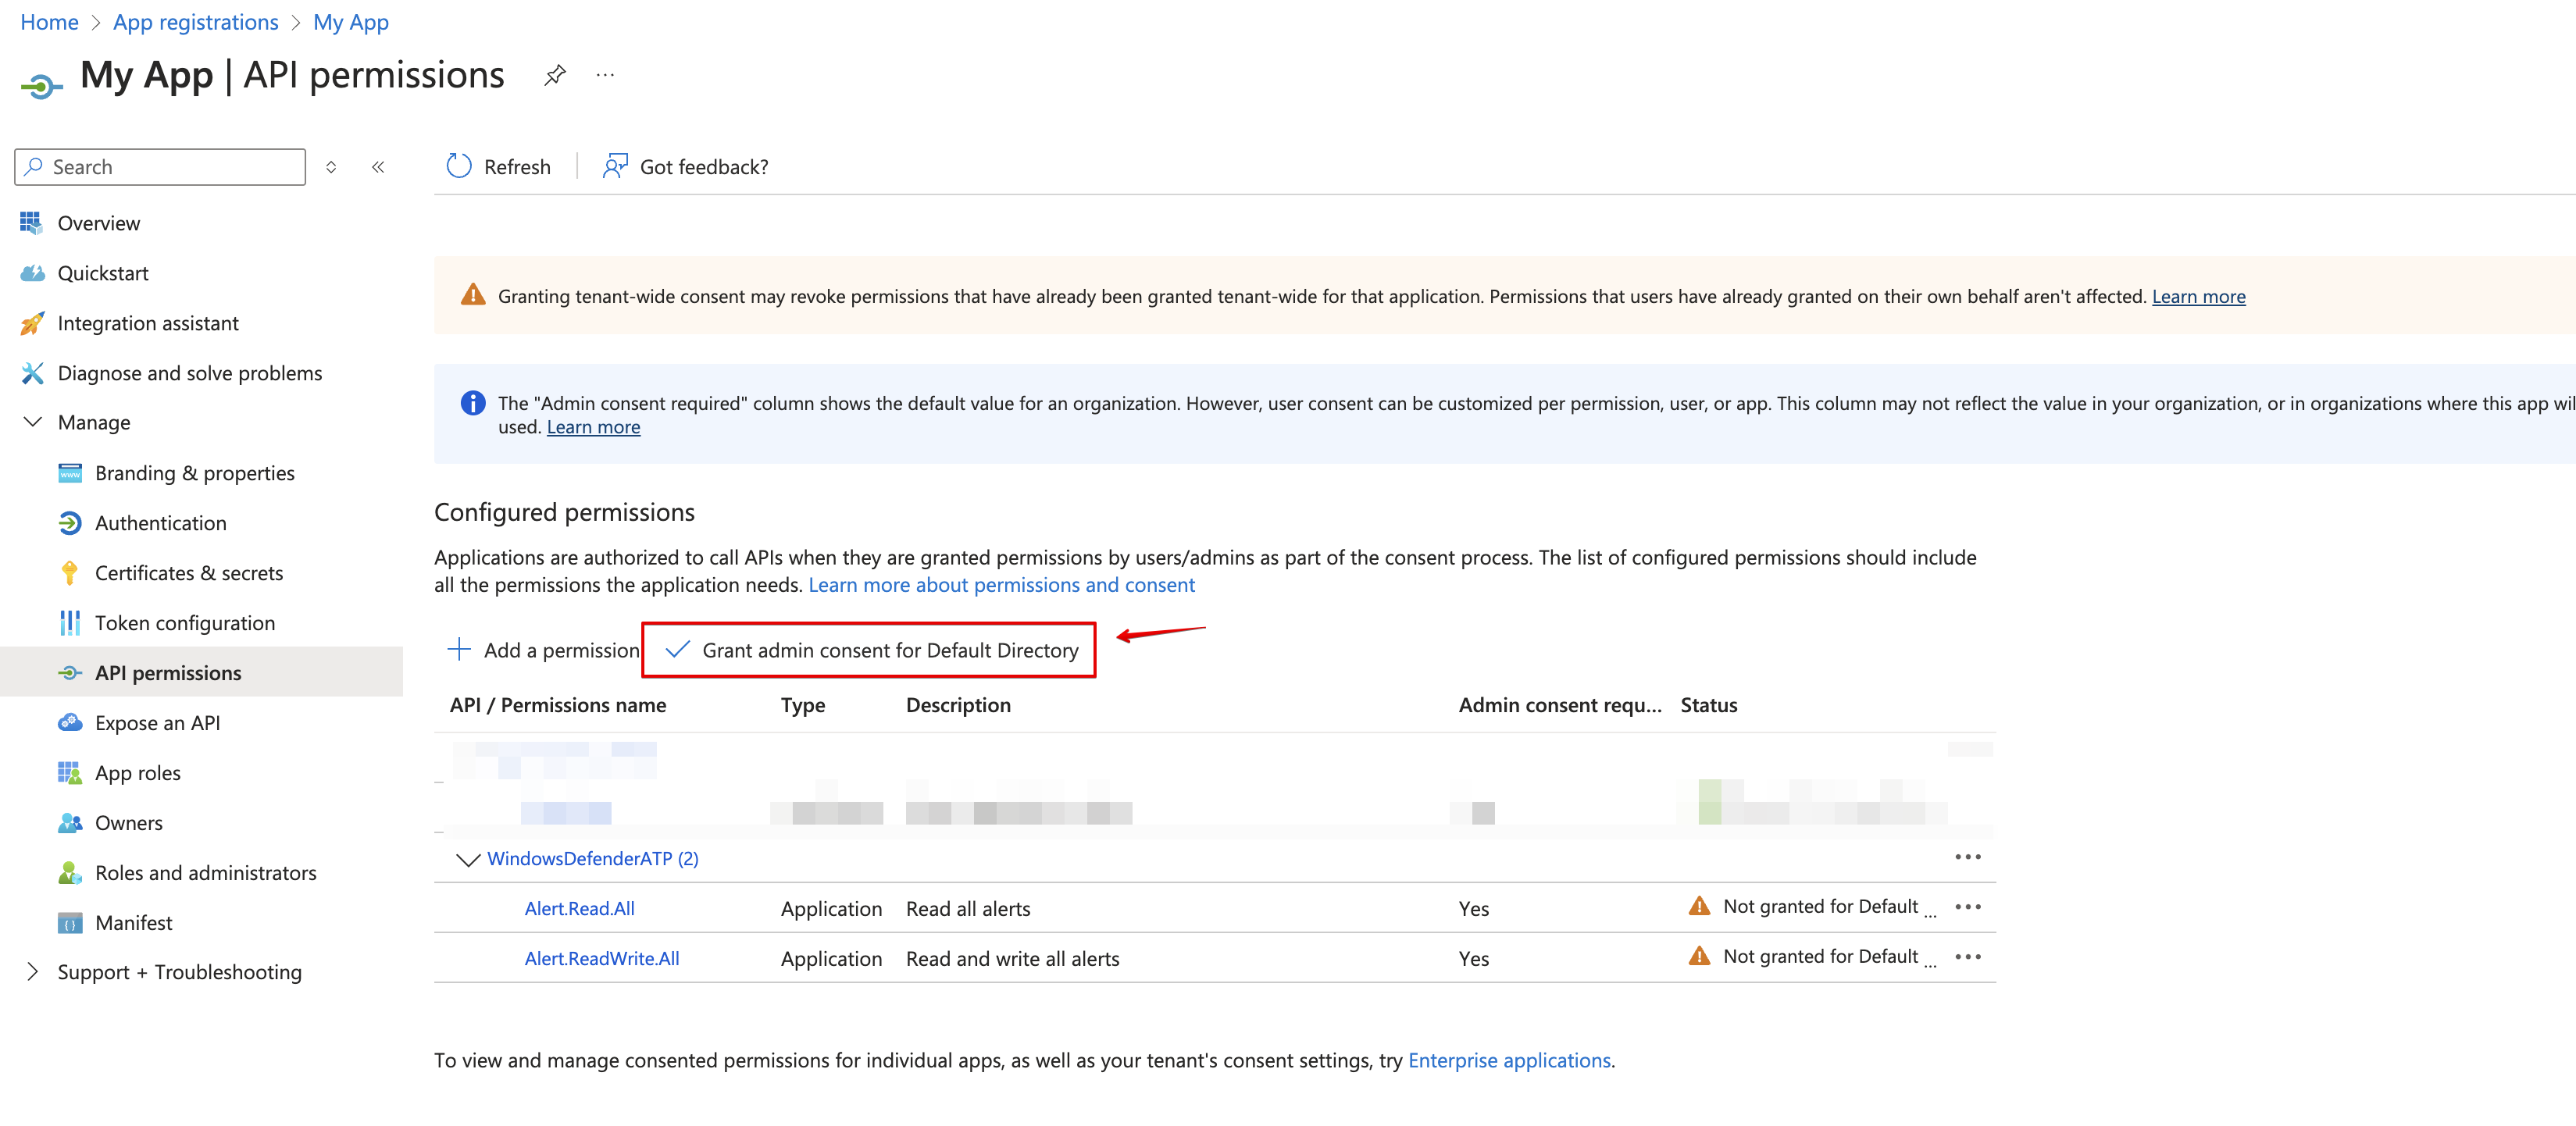The width and height of the screenshot is (2576, 1126).
Task: Open the App roles section
Action: click(137, 772)
